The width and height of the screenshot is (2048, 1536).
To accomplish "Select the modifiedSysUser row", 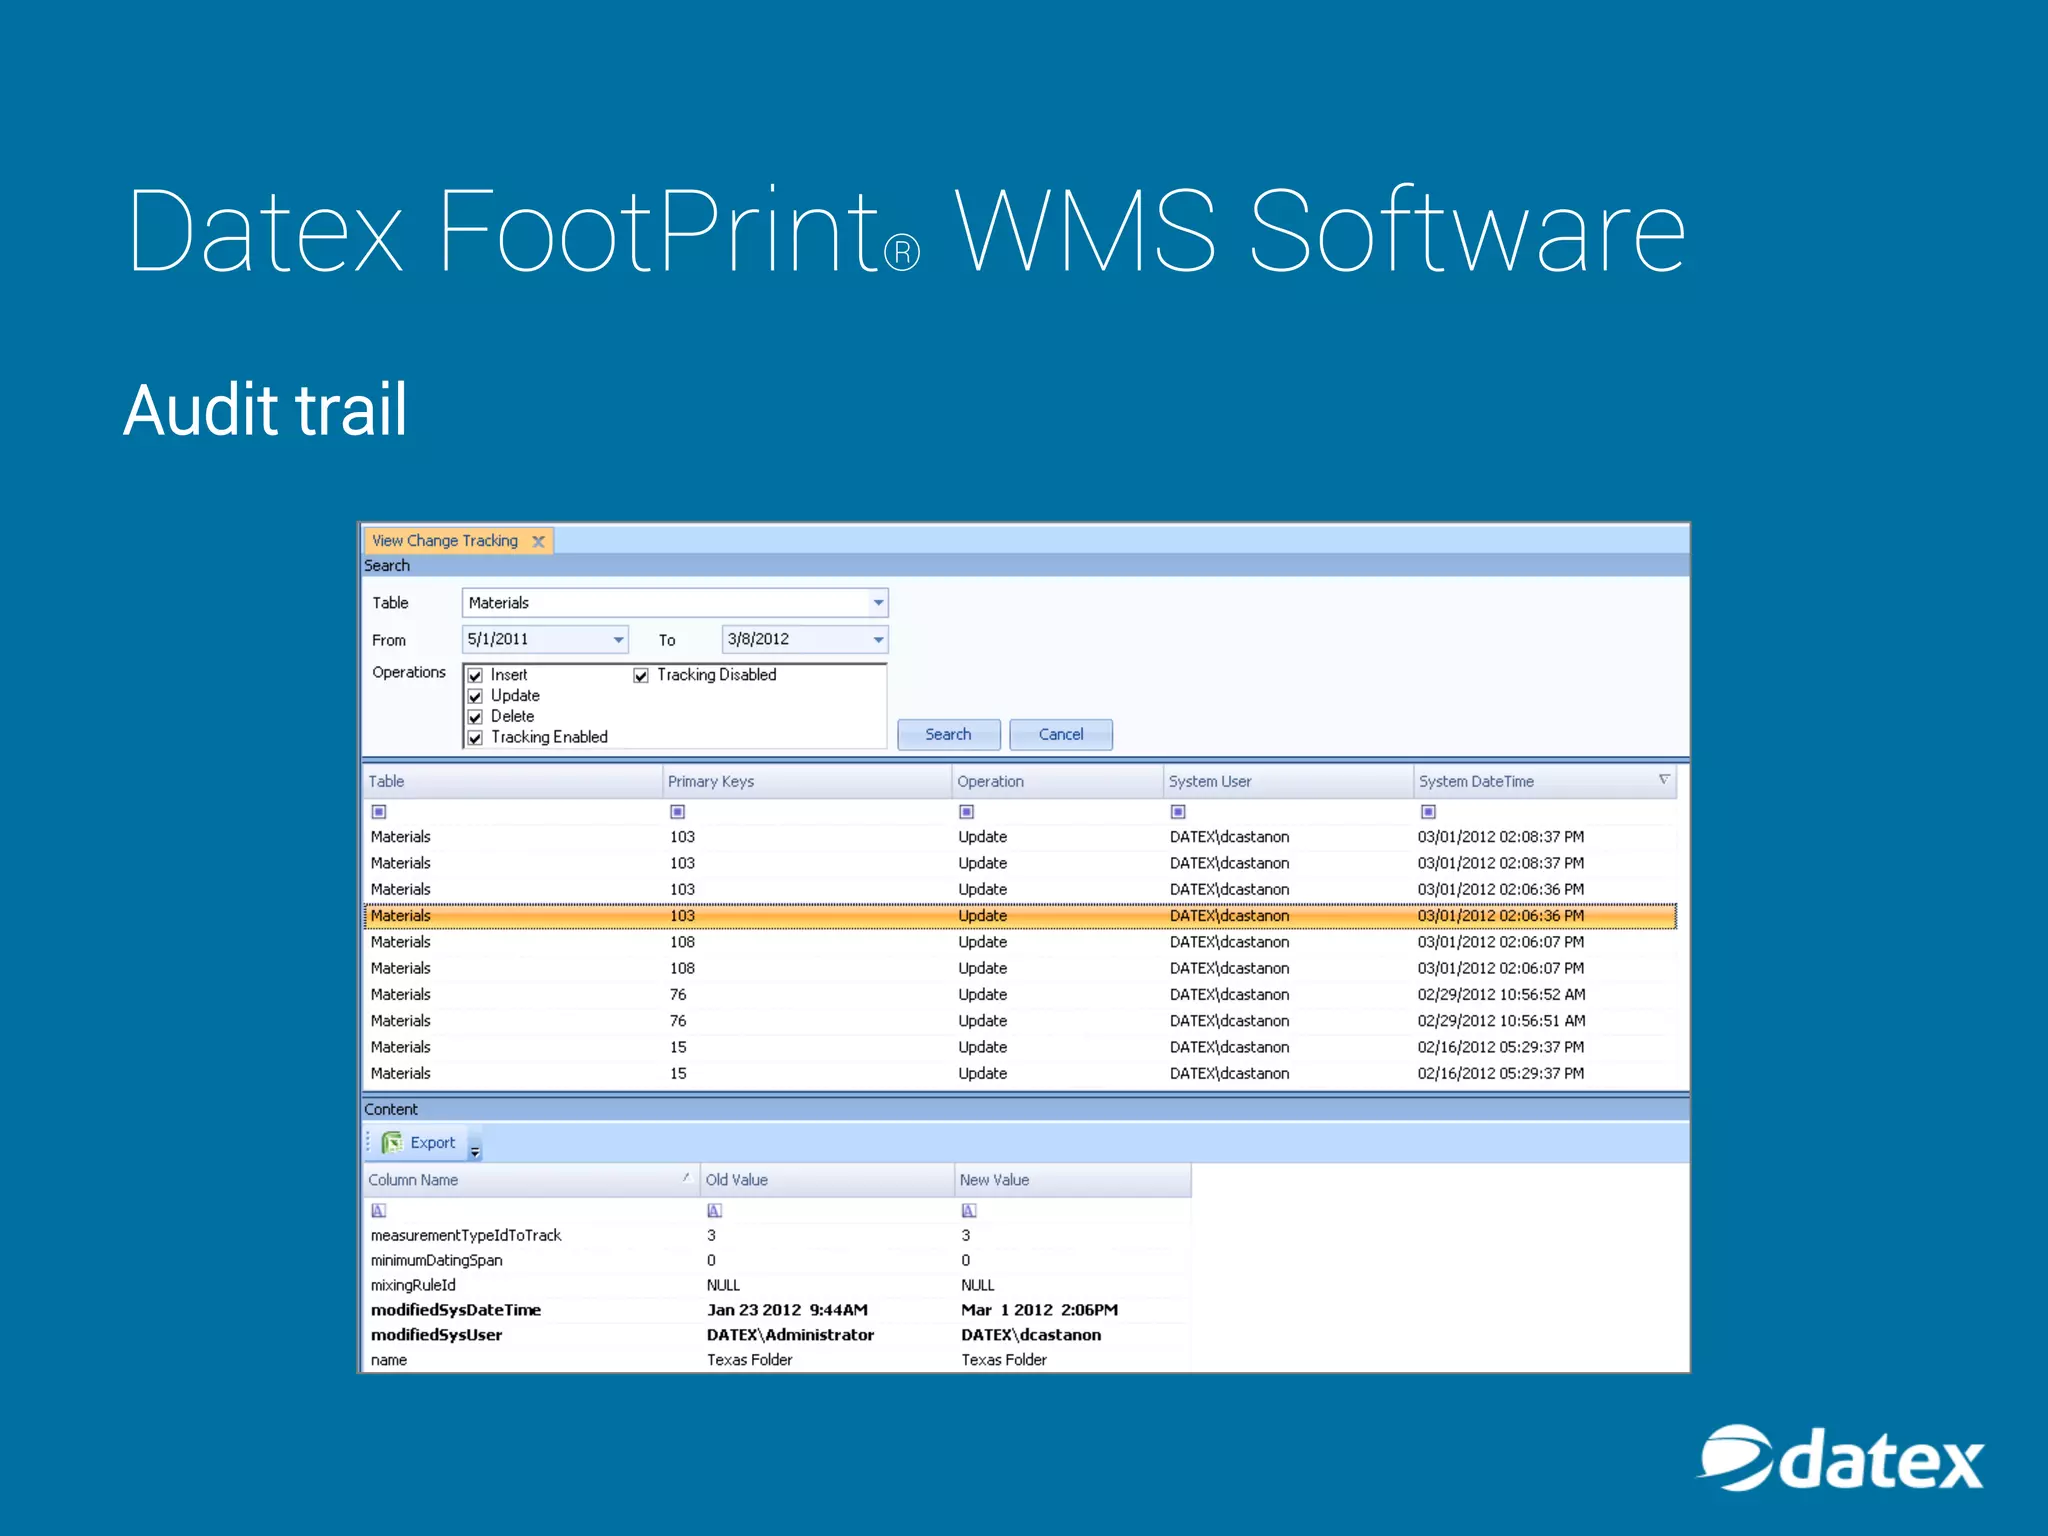I will [777, 1335].
